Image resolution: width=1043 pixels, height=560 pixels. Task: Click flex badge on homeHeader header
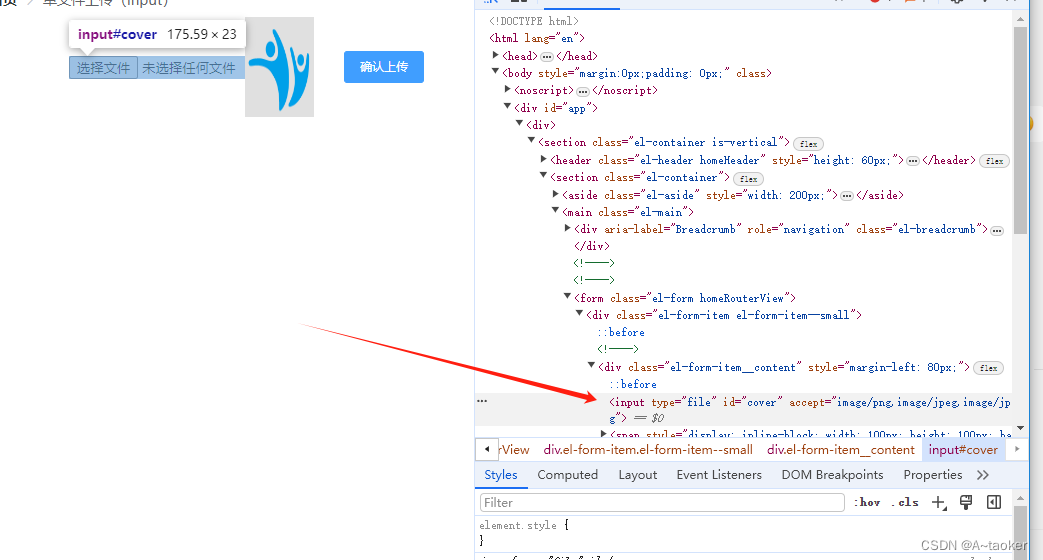(x=994, y=161)
